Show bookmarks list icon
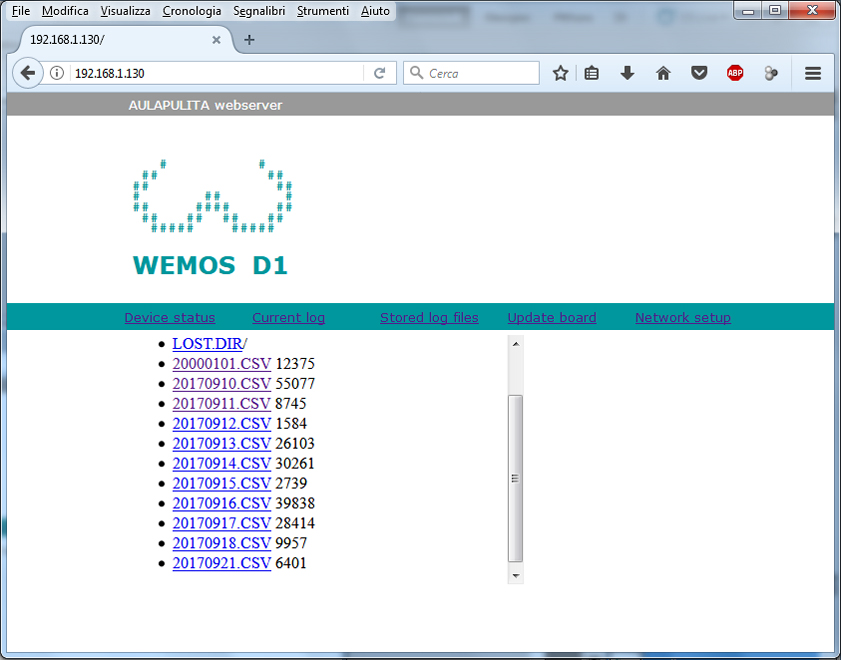Viewport: 841px width, 660px height. point(592,73)
